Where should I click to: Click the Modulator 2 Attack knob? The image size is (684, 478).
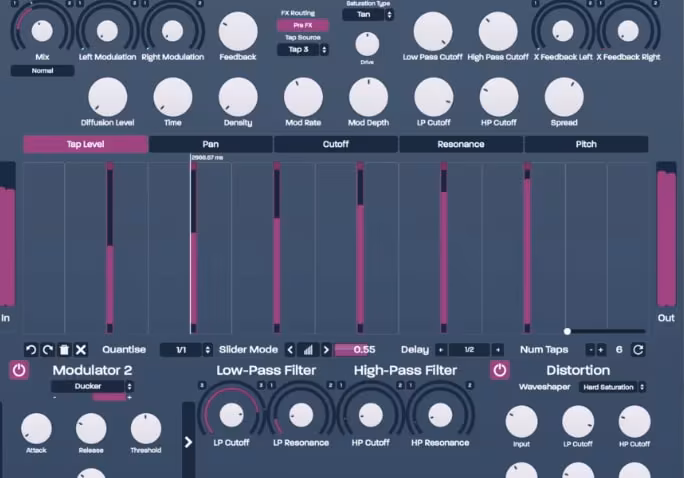click(x=36, y=428)
